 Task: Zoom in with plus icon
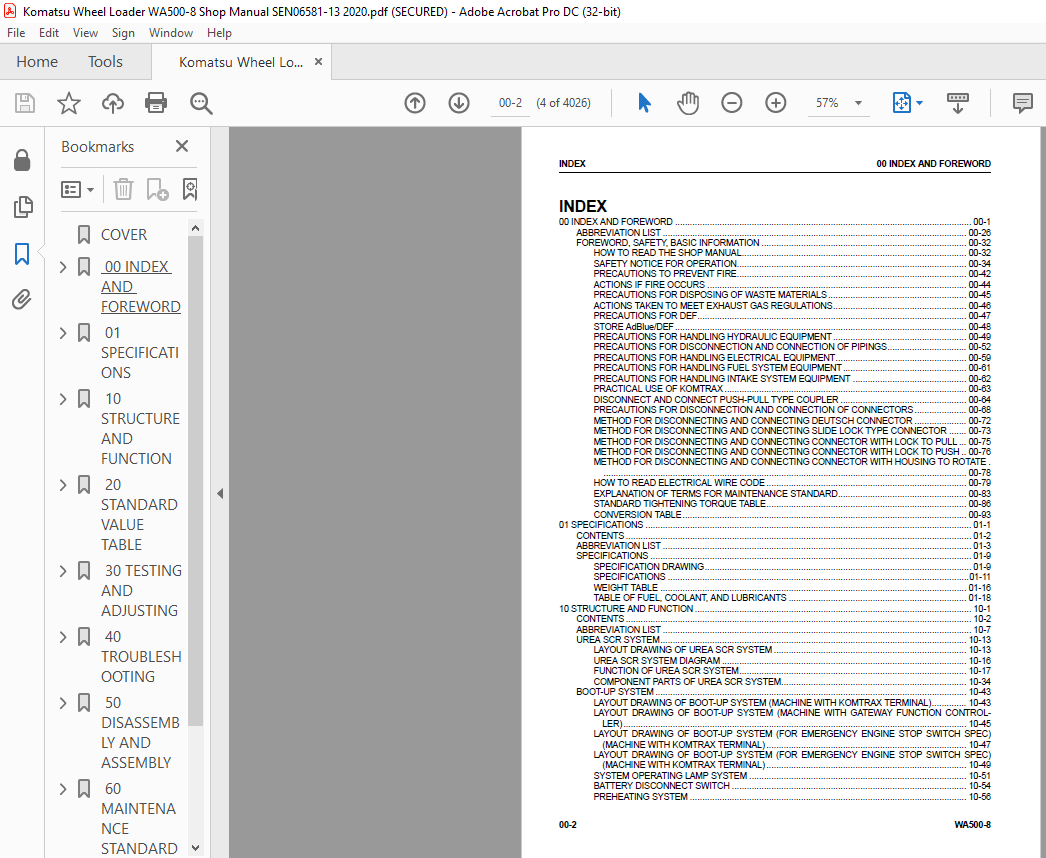click(776, 103)
